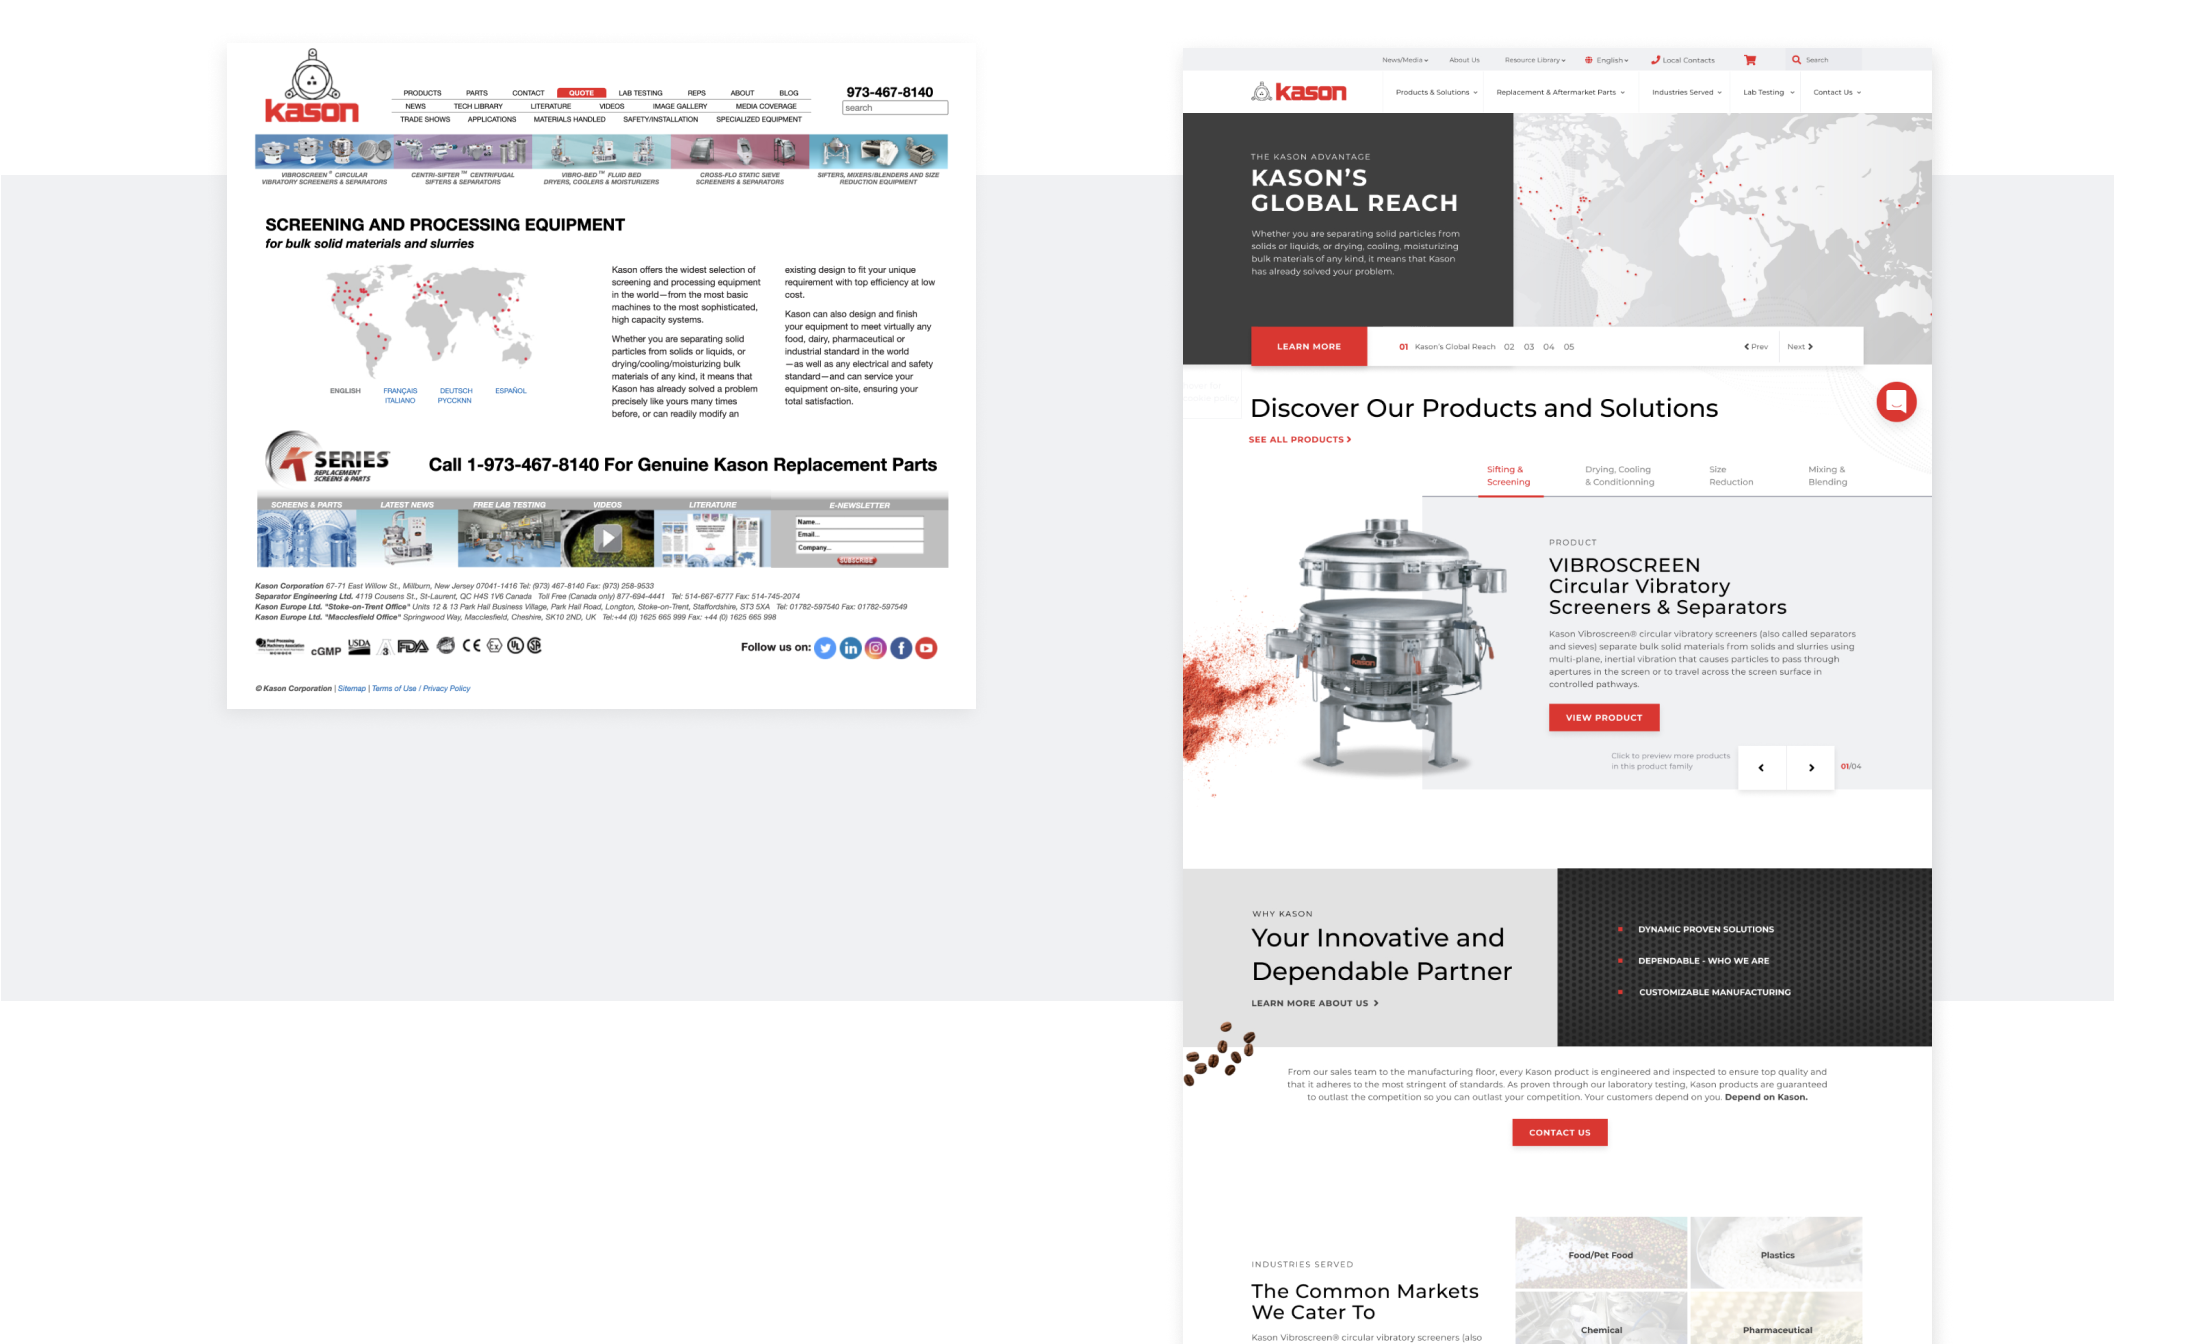2212x1344 pixels.
Task: Click the red QUOTE menu item
Action: tap(581, 93)
